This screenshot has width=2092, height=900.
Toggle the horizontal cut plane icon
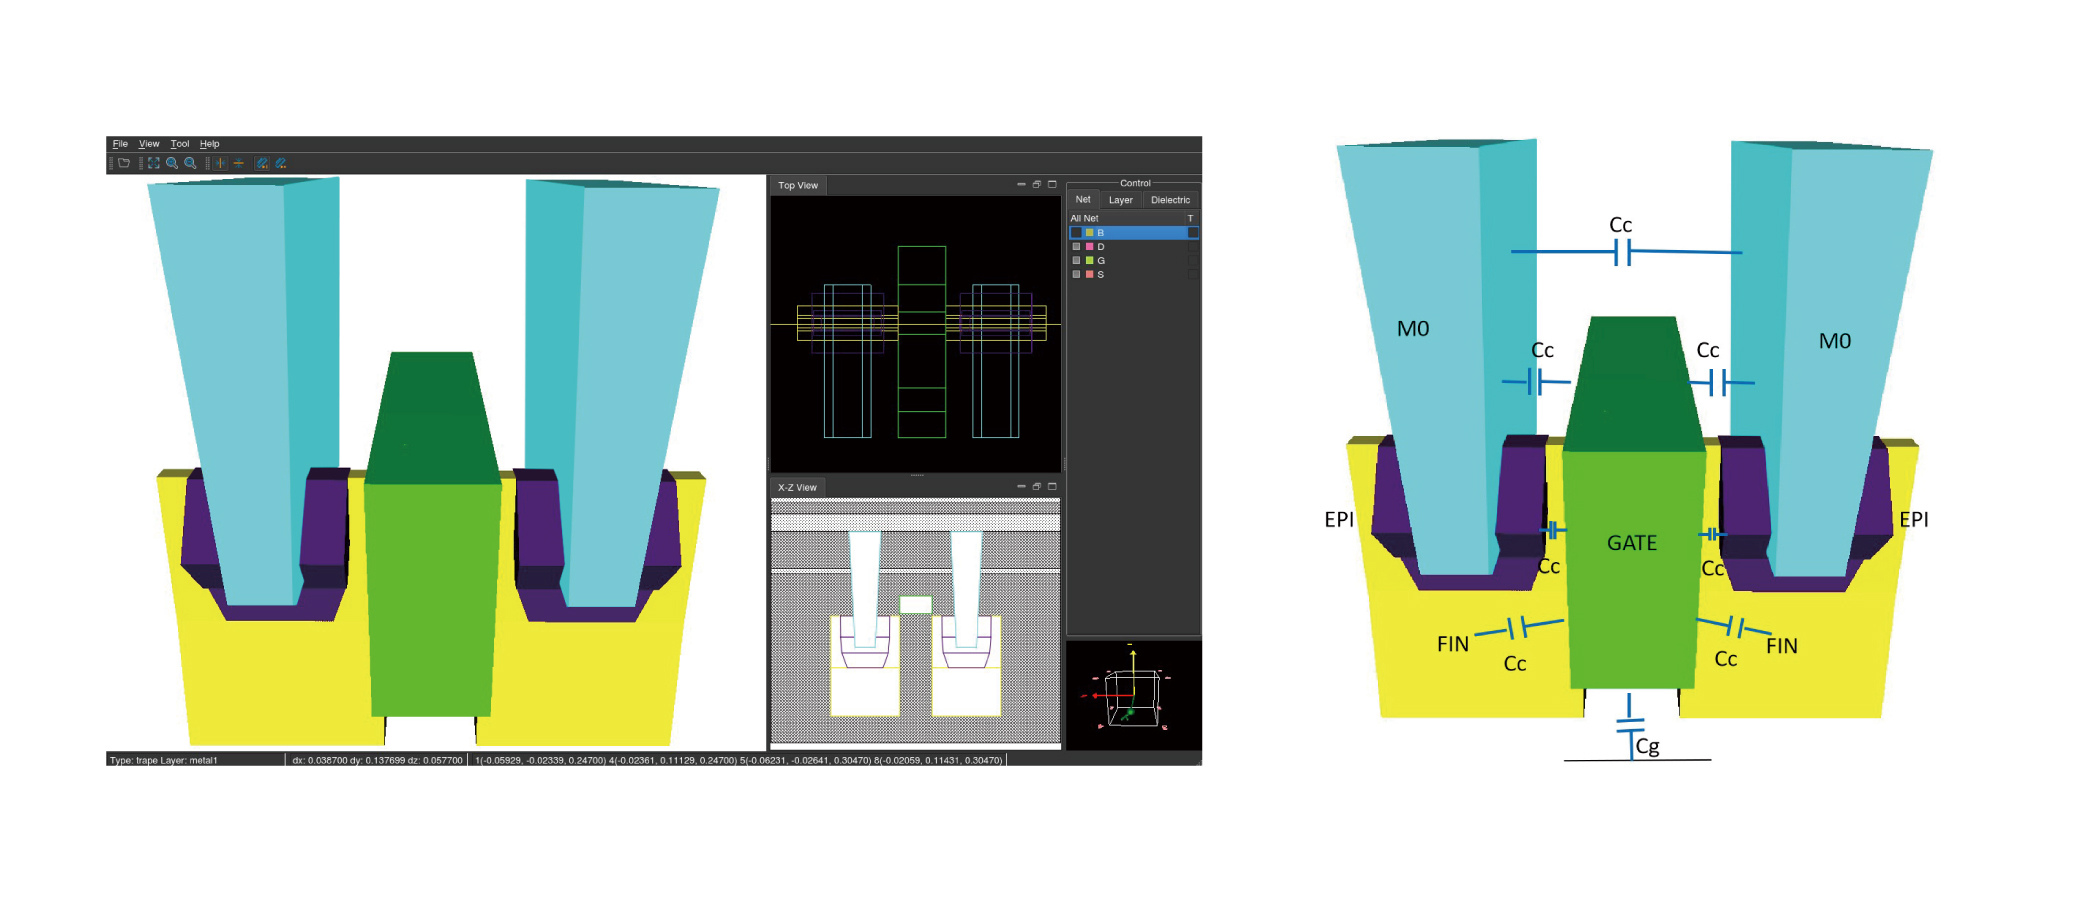(x=239, y=163)
